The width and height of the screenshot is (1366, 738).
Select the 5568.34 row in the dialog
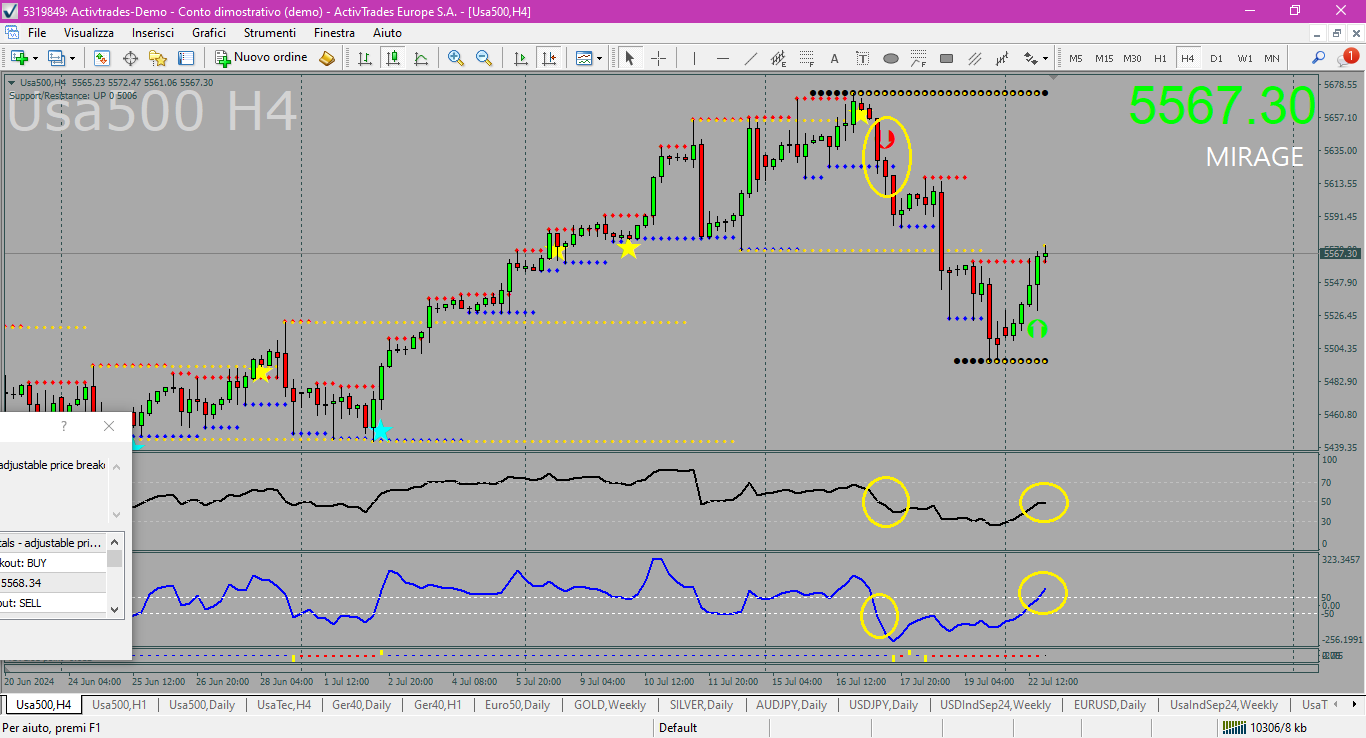(53, 583)
